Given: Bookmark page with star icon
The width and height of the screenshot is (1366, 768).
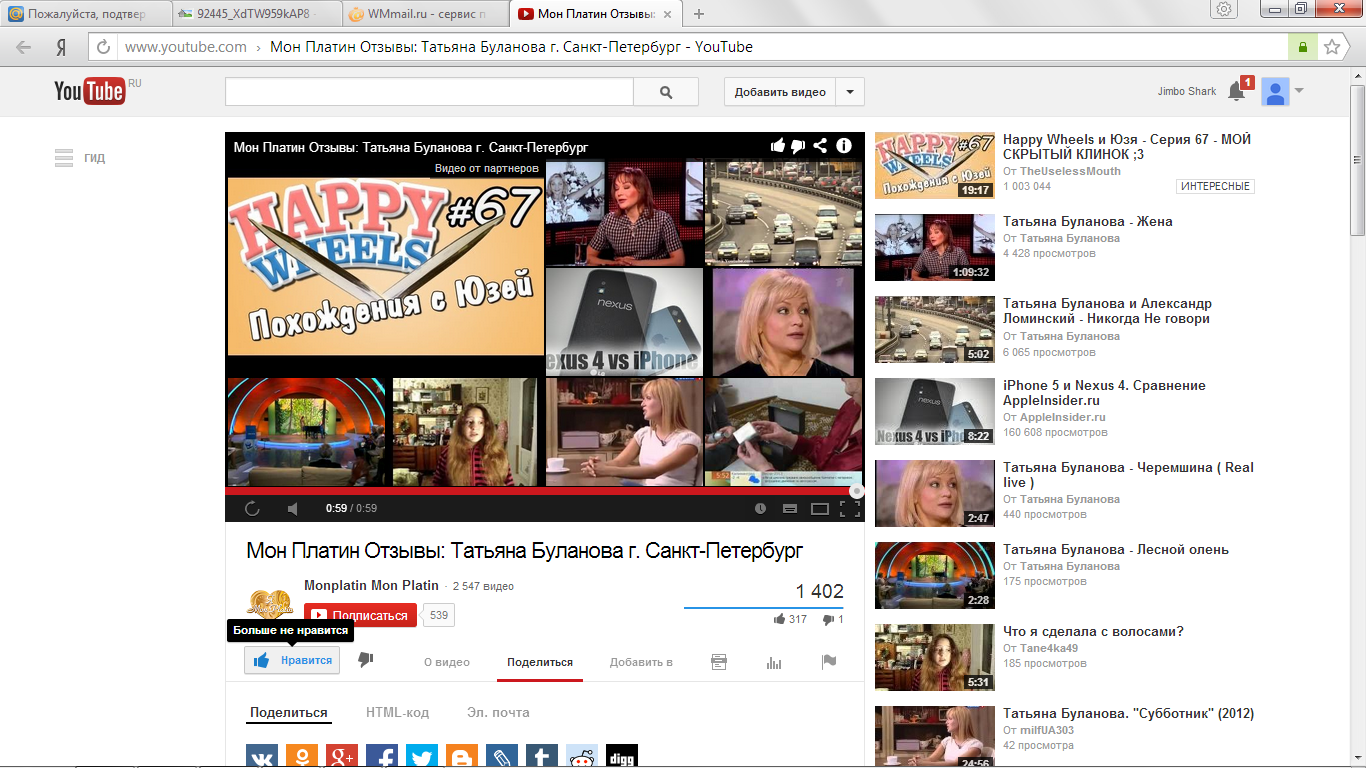Looking at the screenshot, I should 1332,47.
